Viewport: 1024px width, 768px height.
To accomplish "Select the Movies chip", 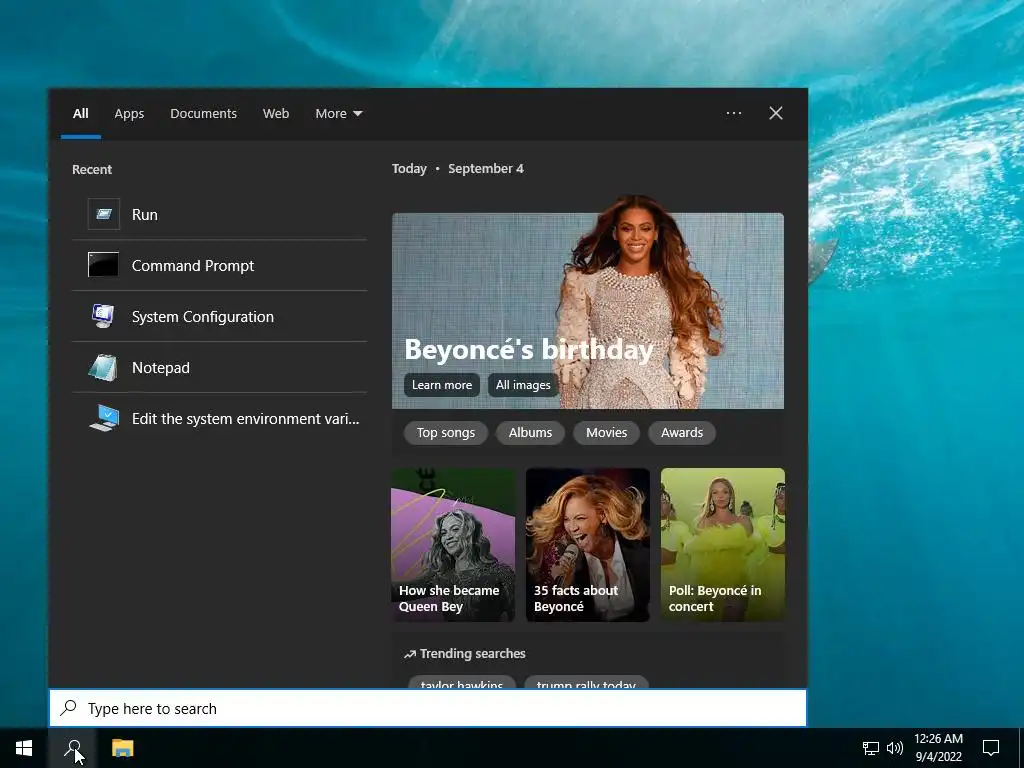I will pyautogui.click(x=606, y=432).
